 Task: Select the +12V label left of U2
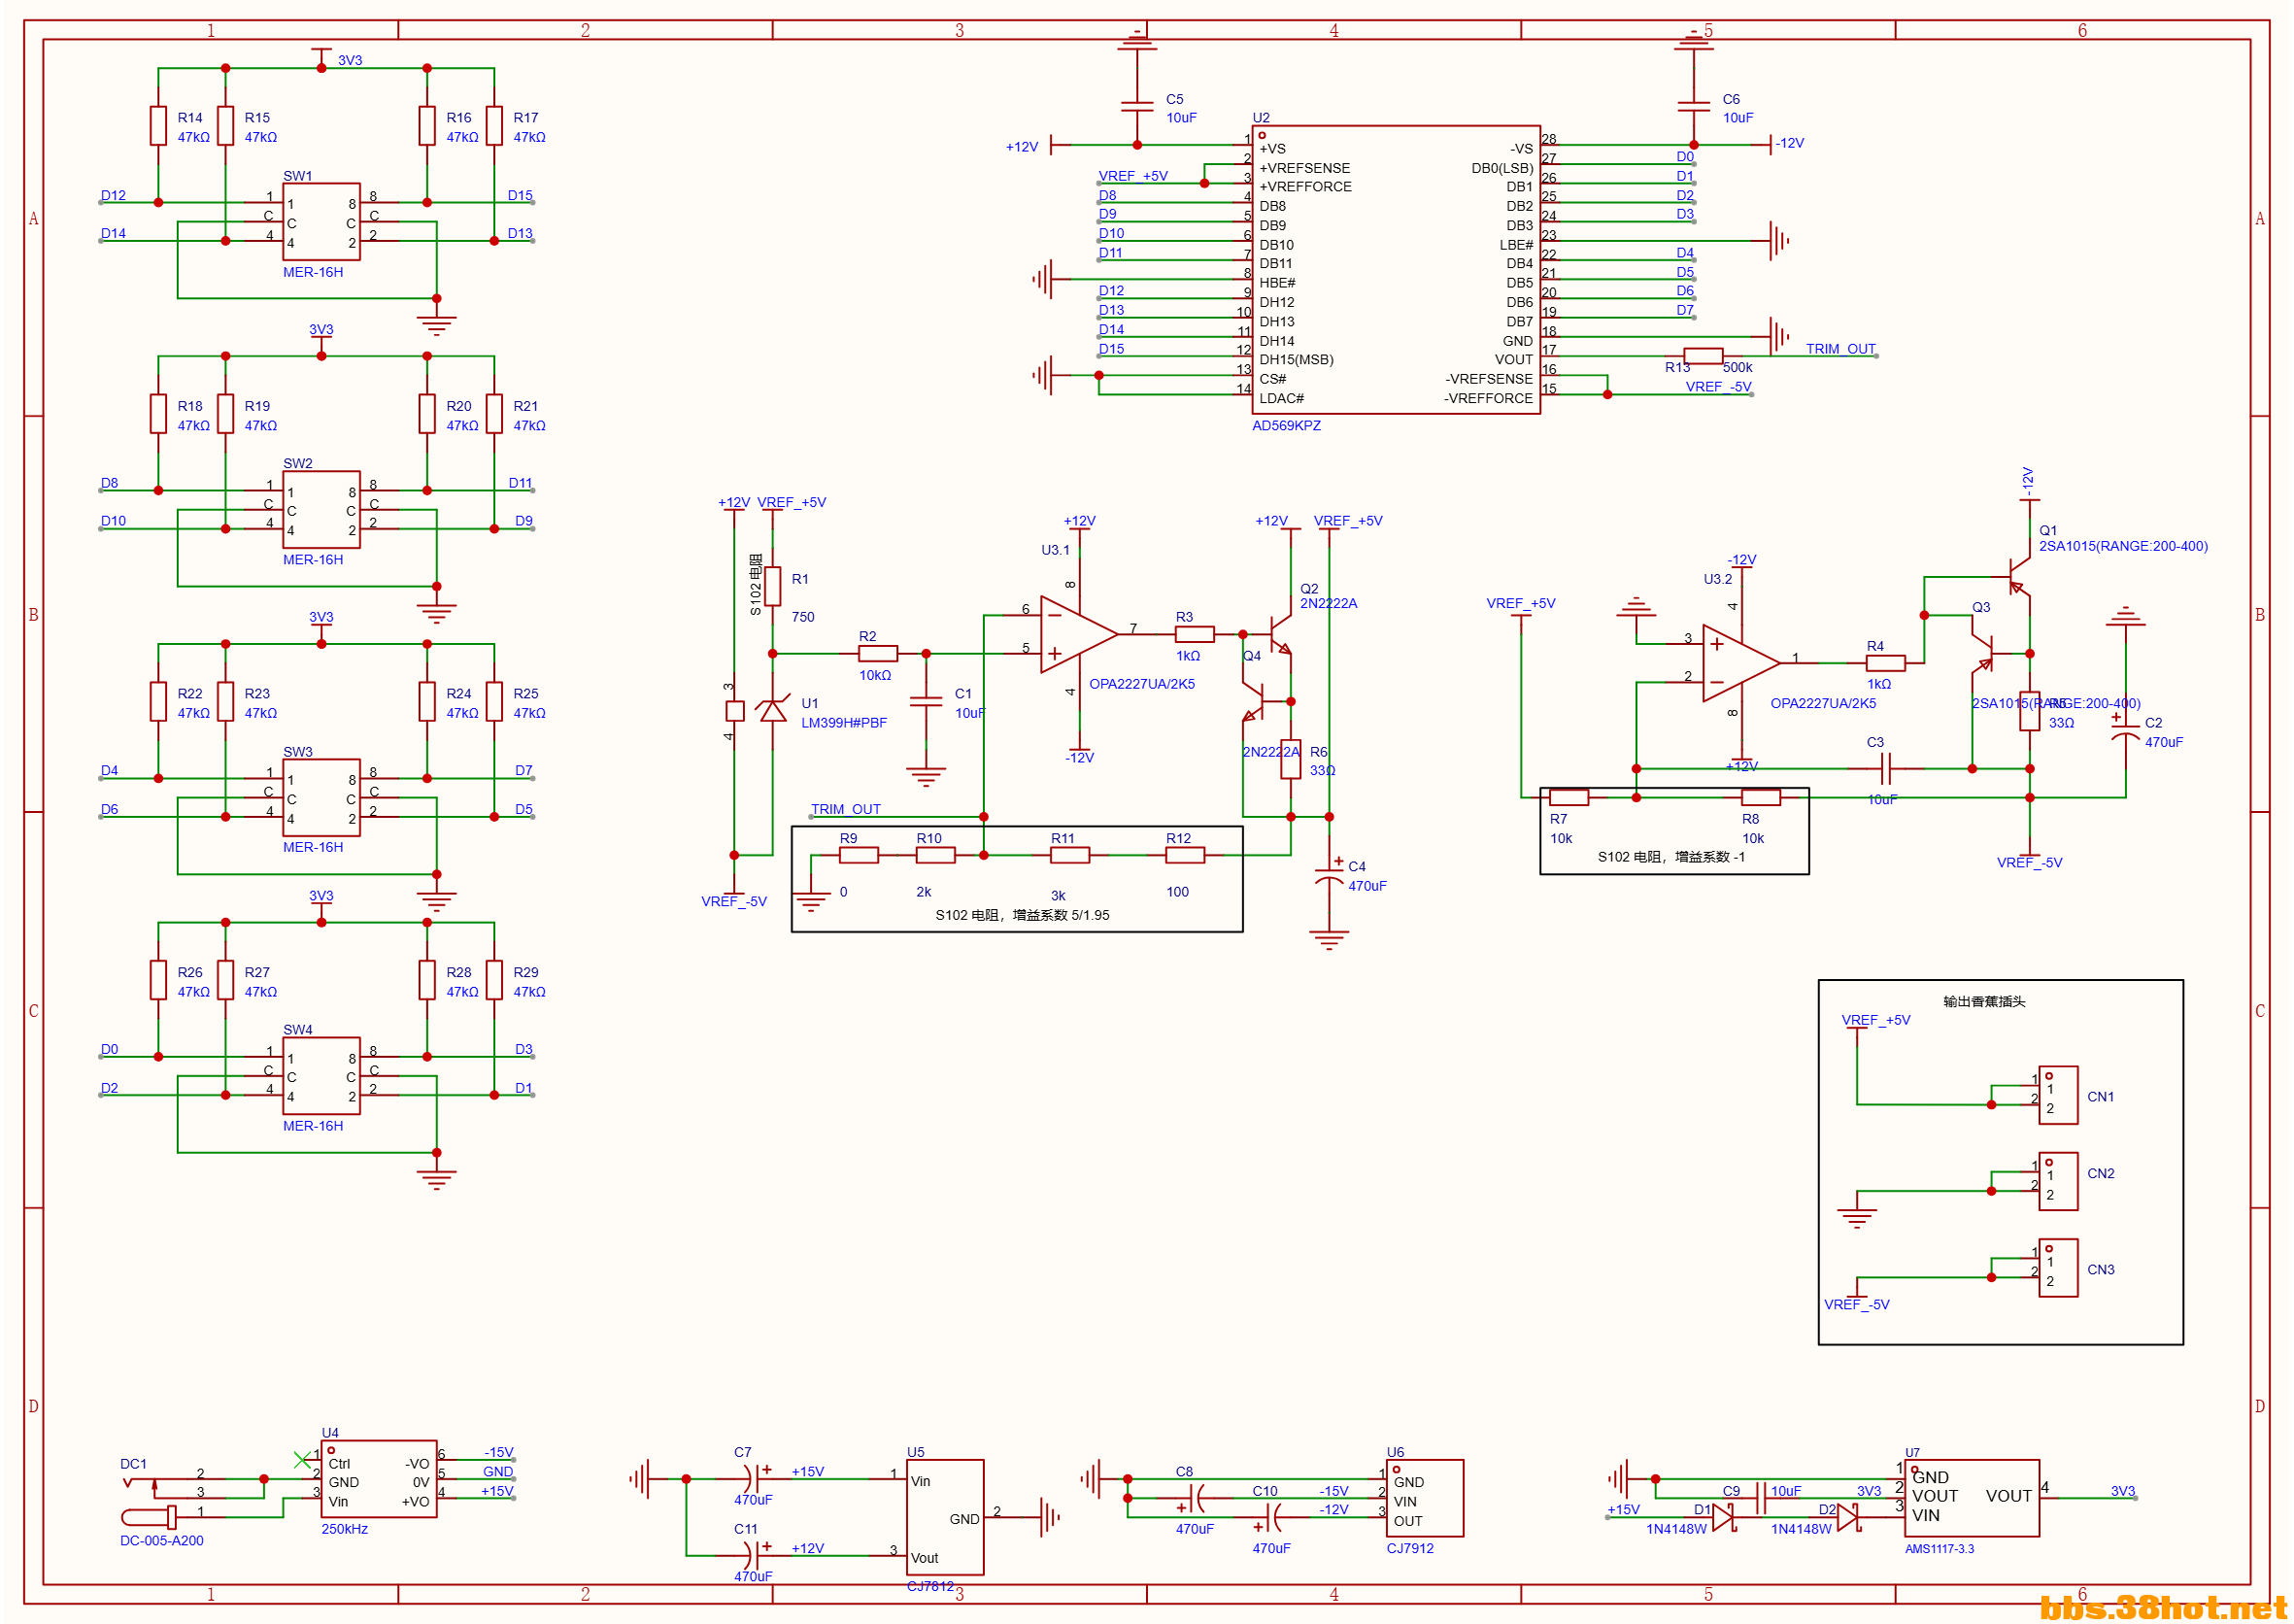pos(1021,146)
